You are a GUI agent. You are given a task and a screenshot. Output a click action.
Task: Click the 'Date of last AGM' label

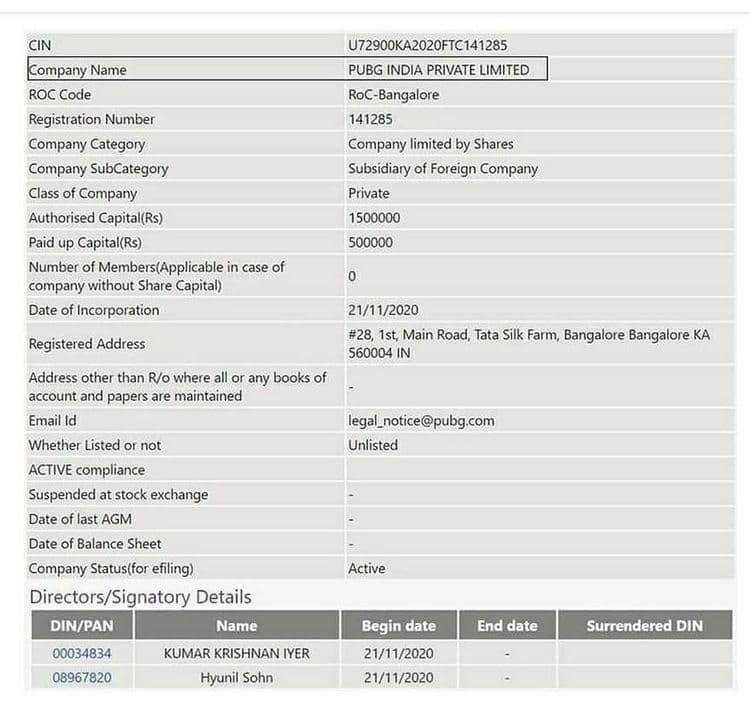80,519
